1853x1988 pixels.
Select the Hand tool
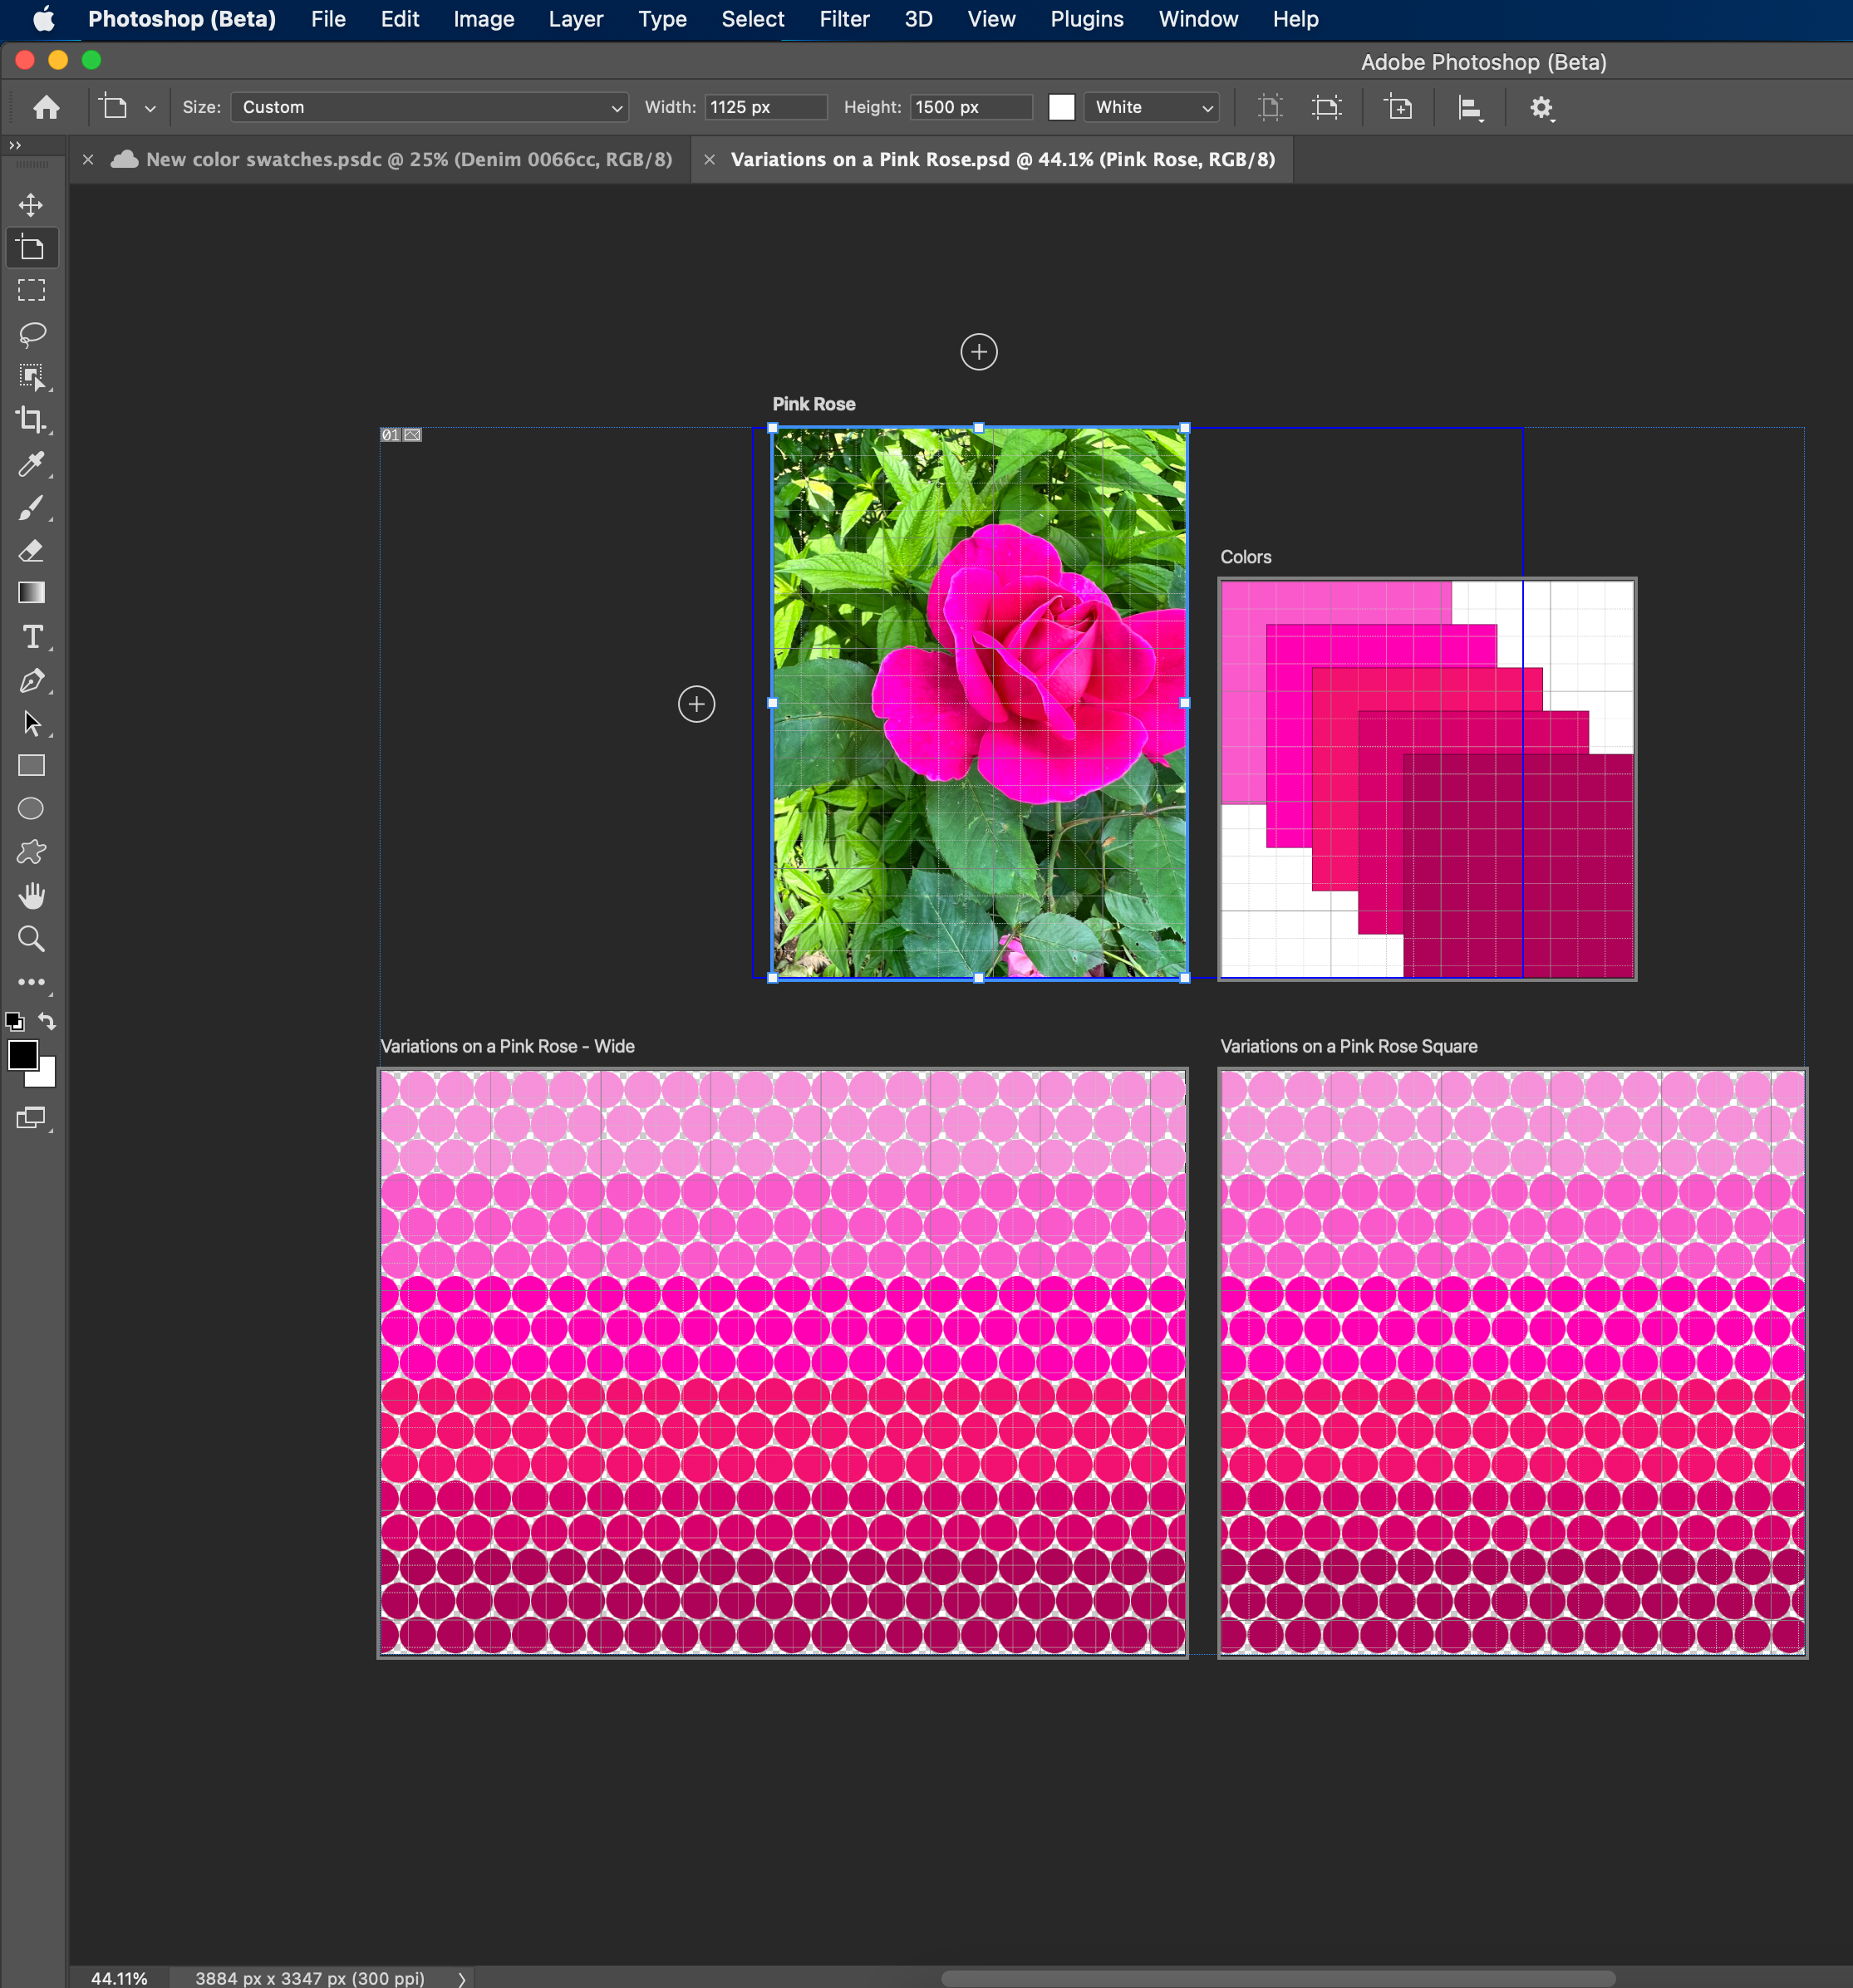point(31,895)
